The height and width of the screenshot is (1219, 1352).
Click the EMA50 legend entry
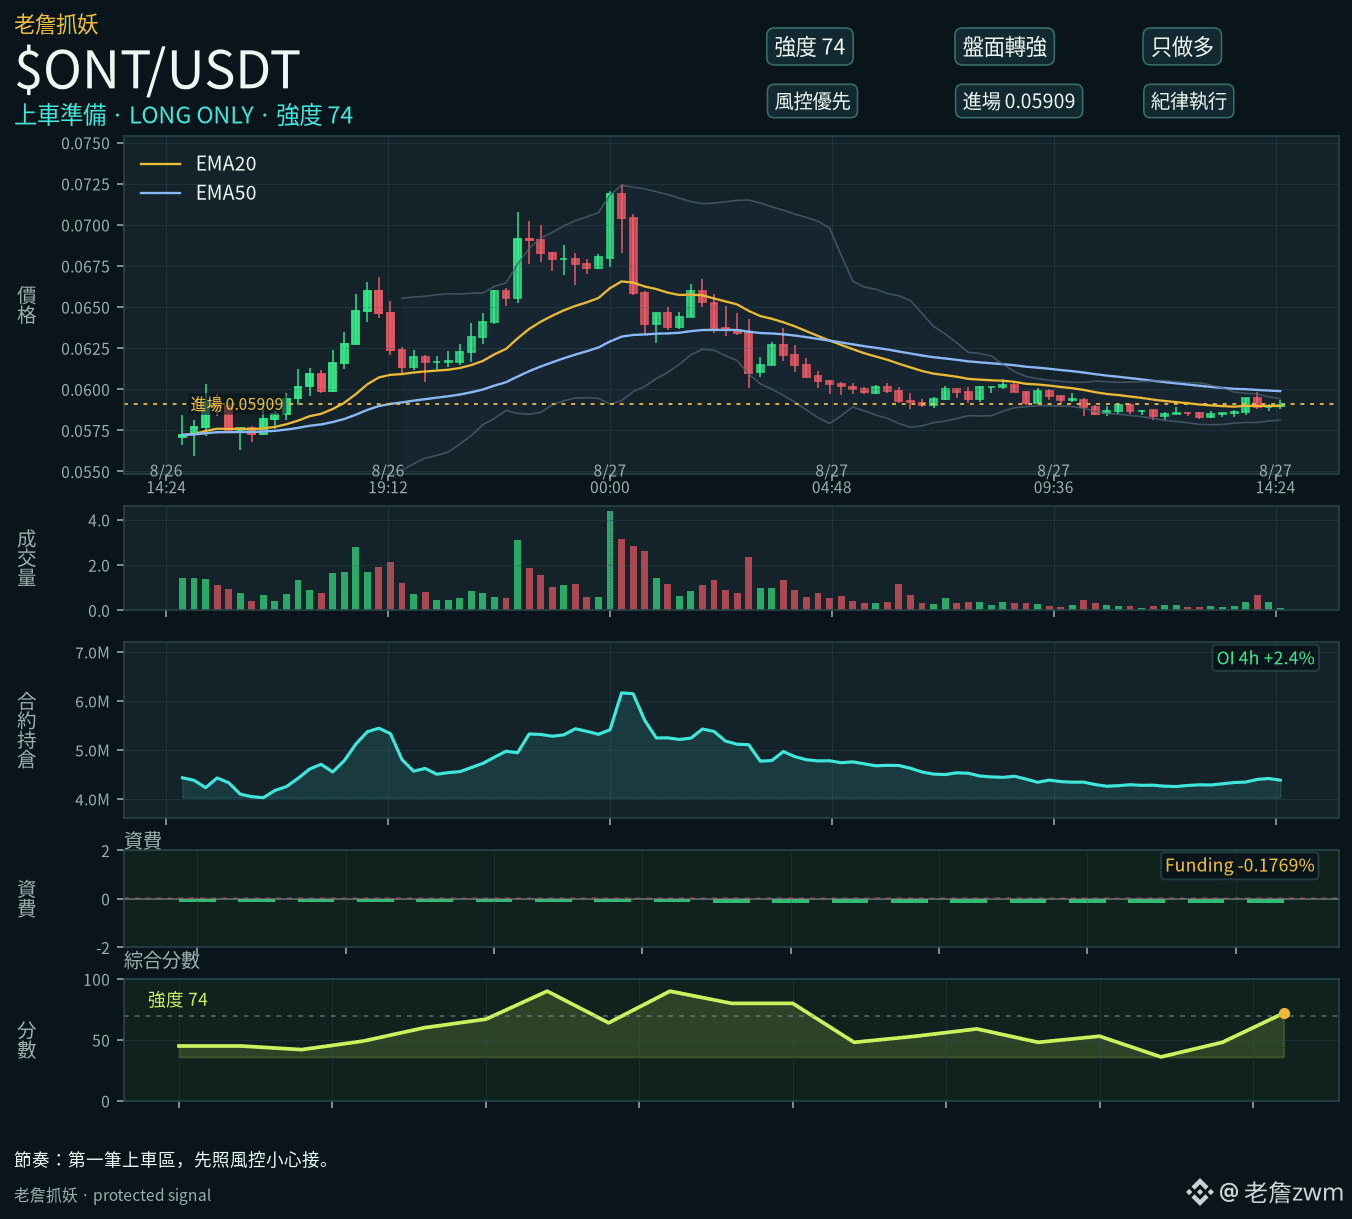(x=199, y=193)
